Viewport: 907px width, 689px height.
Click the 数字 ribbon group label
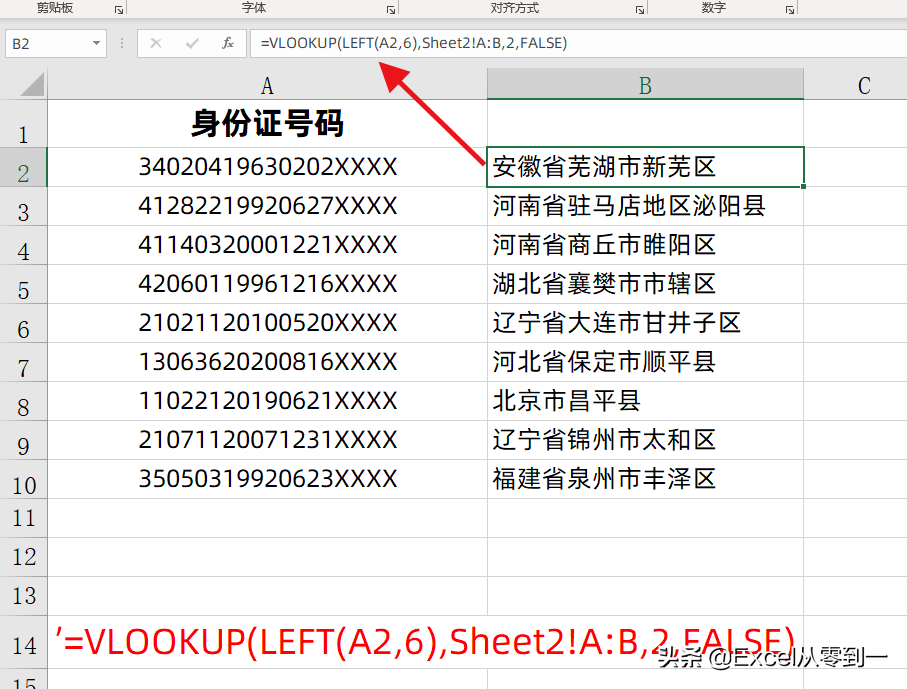pos(713,9)
